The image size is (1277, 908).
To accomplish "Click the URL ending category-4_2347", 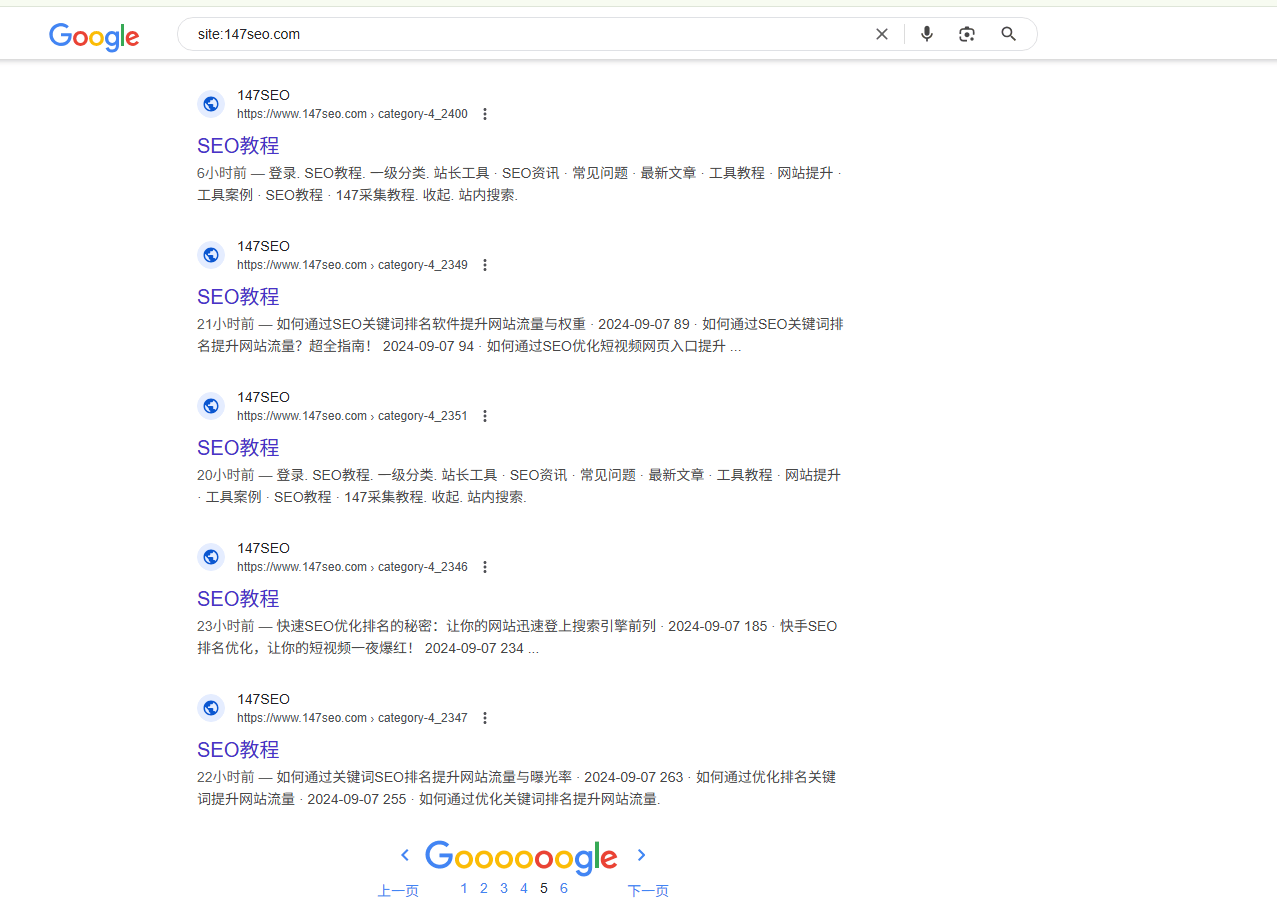I will pyautogui.click(x=352, y=718).
